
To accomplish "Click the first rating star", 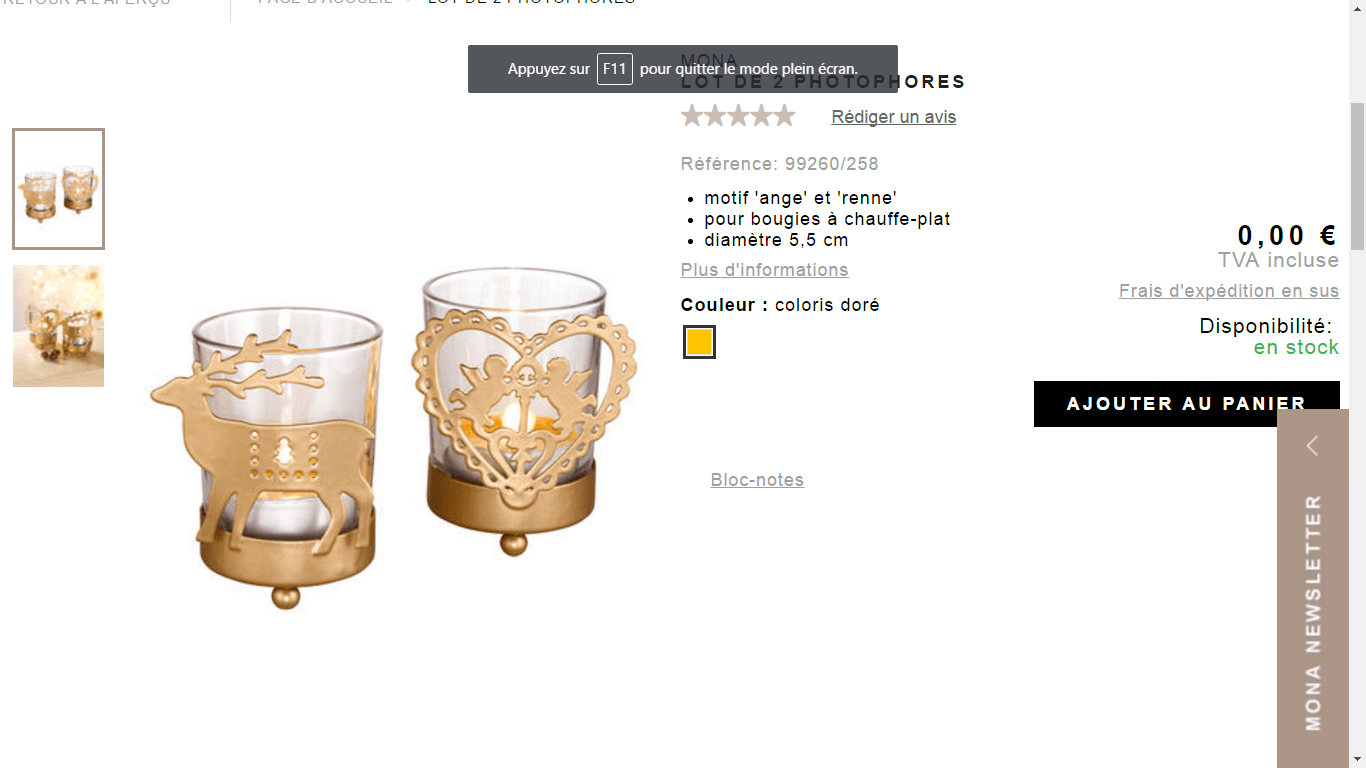I will (x=692, y=116).
